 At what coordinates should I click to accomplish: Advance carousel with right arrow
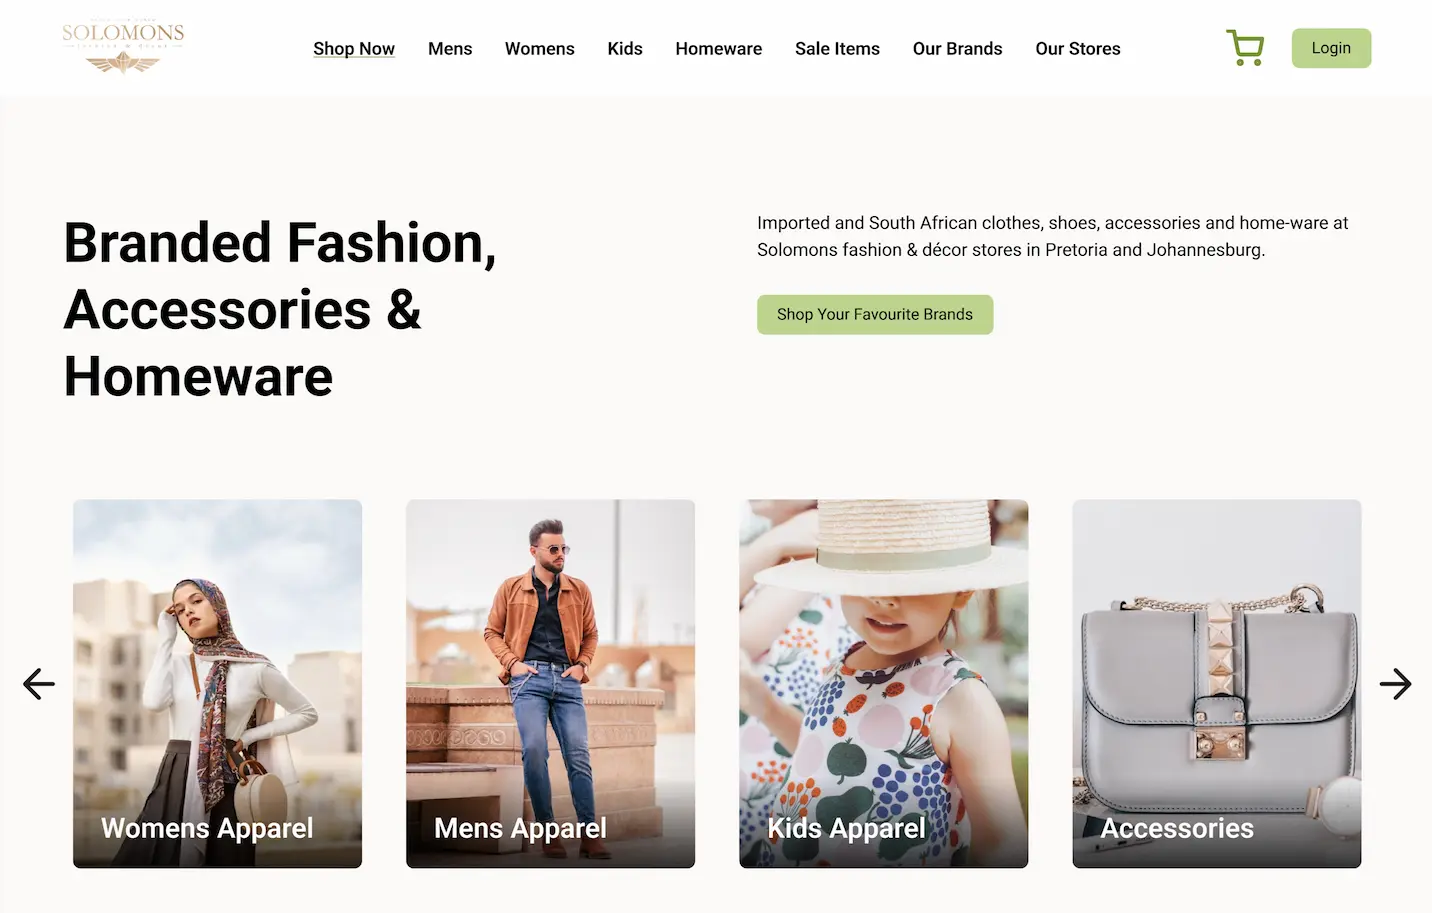(1395, 684)
